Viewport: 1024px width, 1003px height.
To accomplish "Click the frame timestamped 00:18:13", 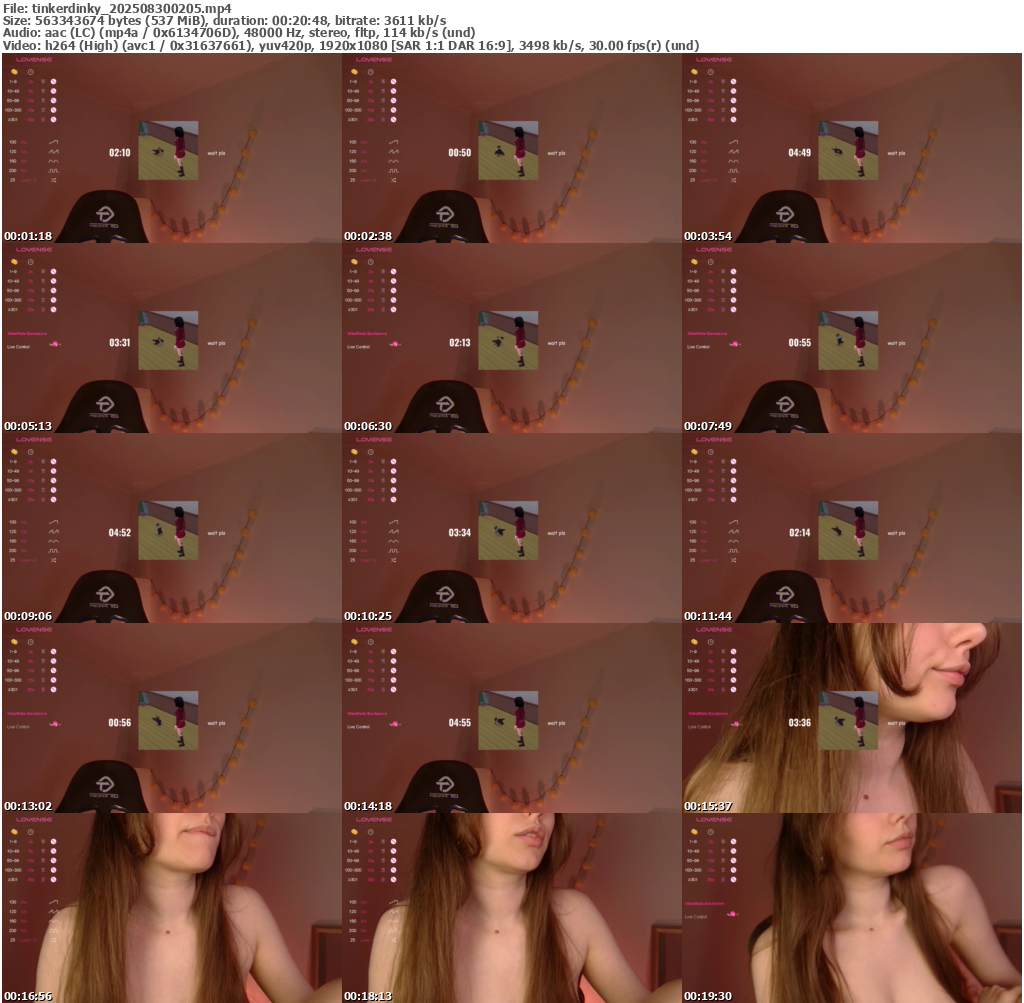I will tap(512, 908).
